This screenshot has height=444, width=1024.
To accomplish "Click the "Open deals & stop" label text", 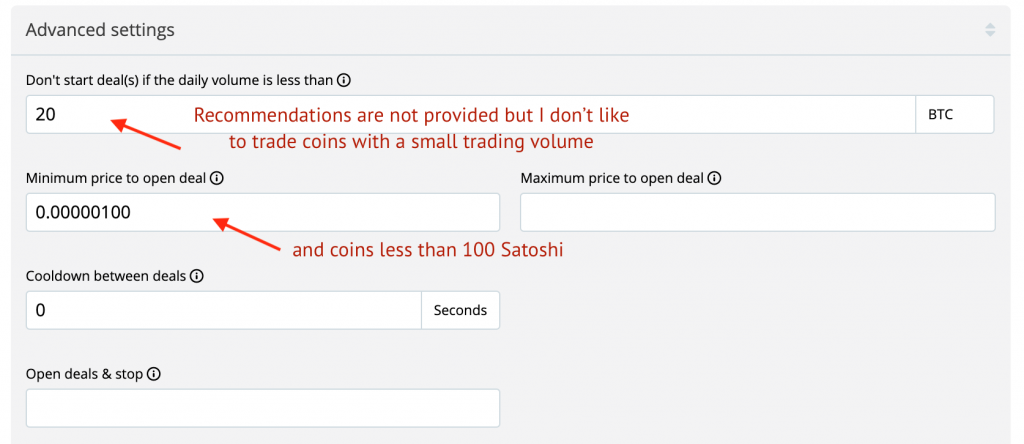I will pyautogui.click(x=85, y=374).
